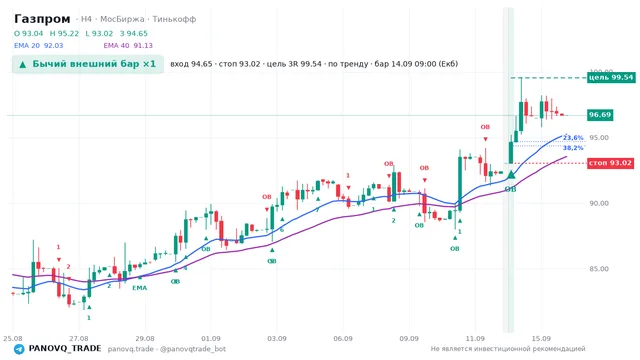
Task: Select the H4 timeframe label
Action: point(86,19)
